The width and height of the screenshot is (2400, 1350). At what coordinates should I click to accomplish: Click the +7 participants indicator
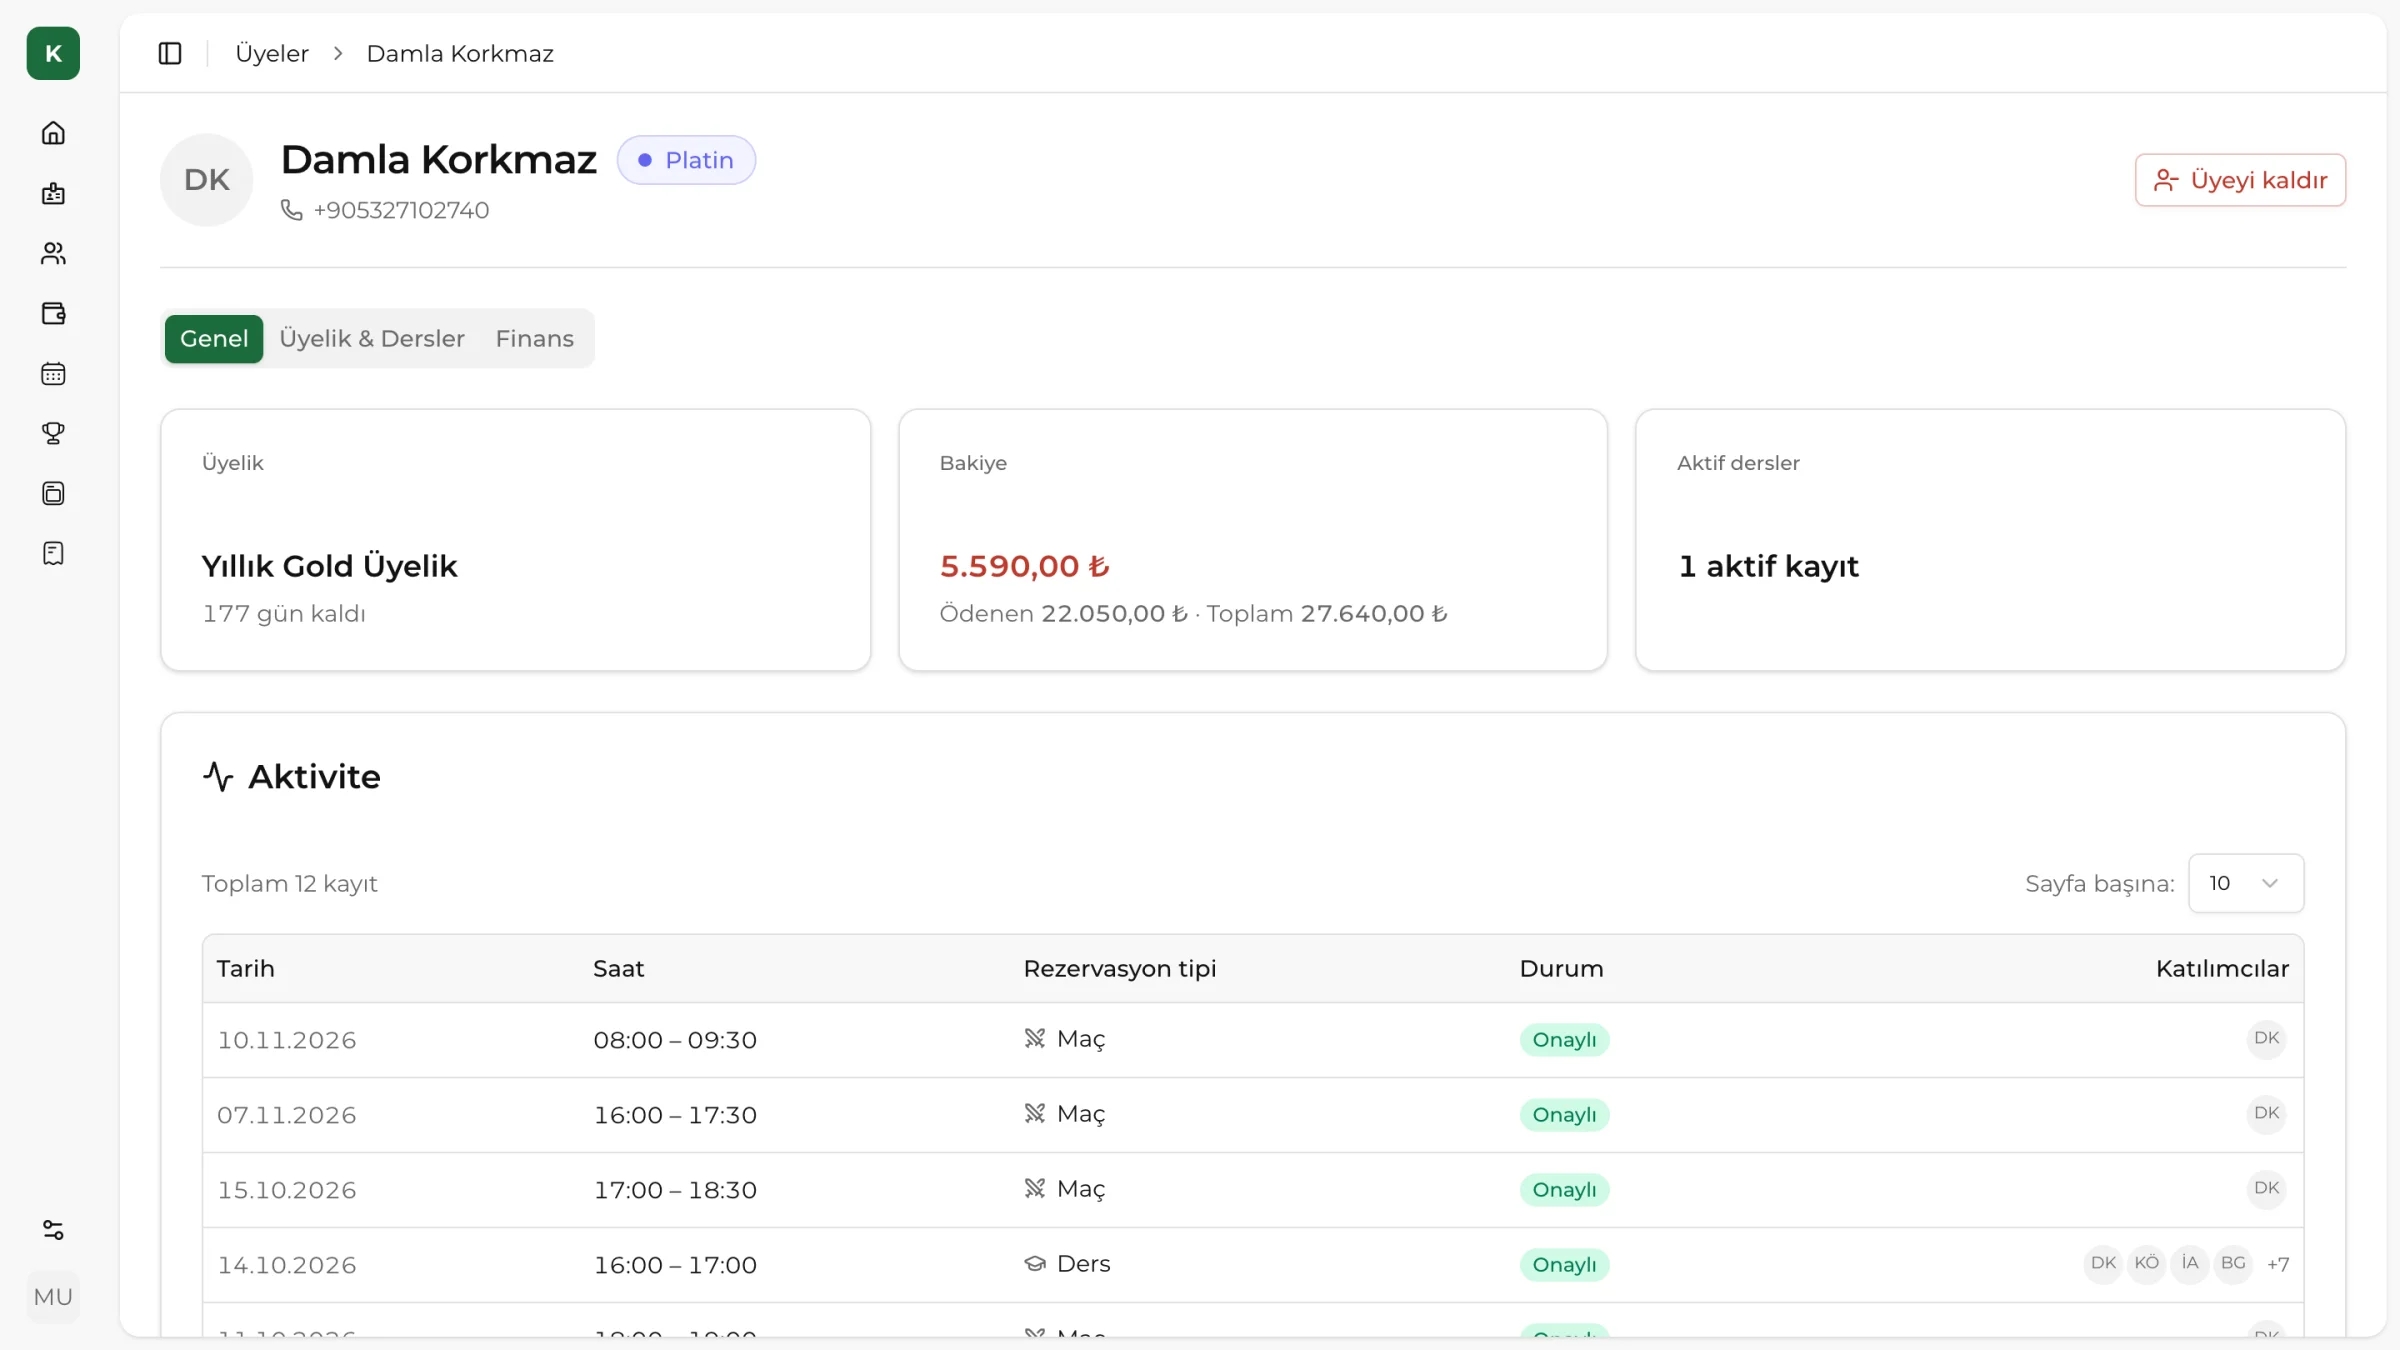[x=2278, y=1264]
